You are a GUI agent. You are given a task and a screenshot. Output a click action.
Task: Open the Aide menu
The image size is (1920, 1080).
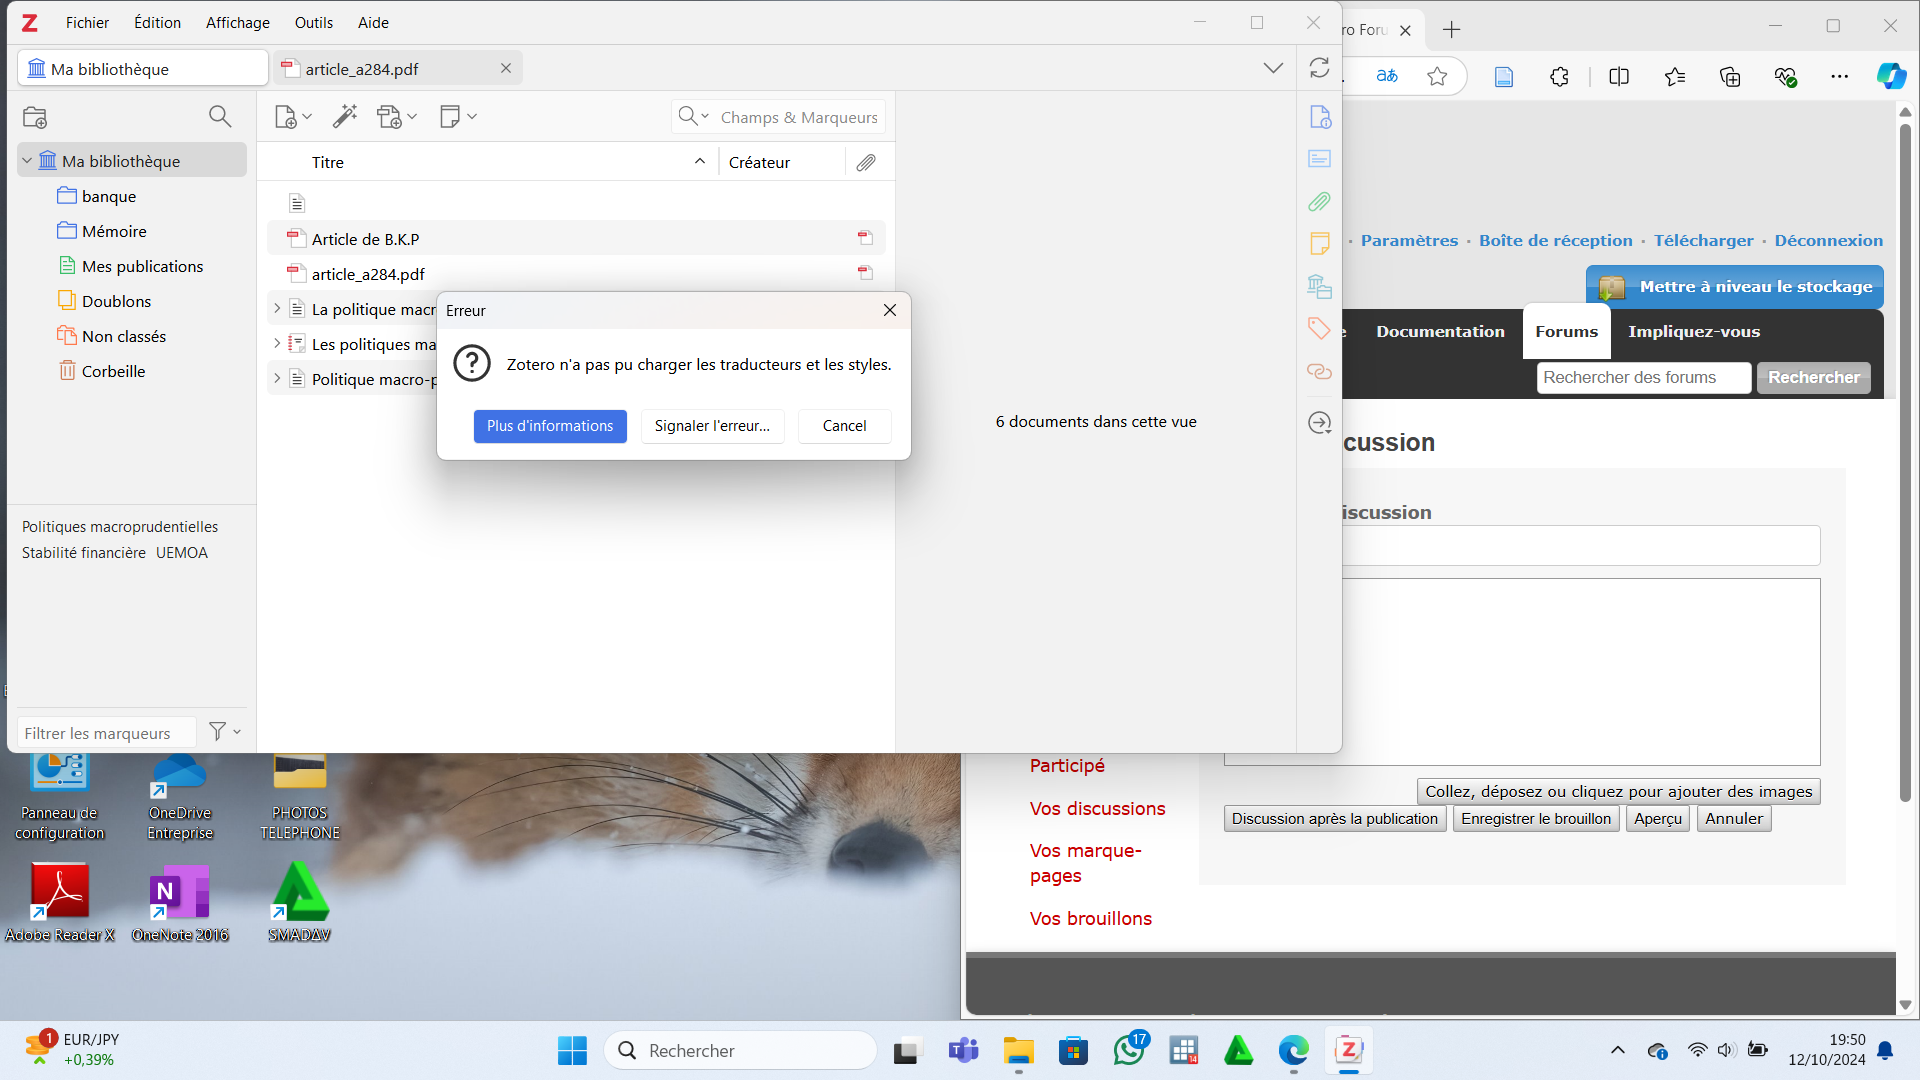tap(373, 22)
